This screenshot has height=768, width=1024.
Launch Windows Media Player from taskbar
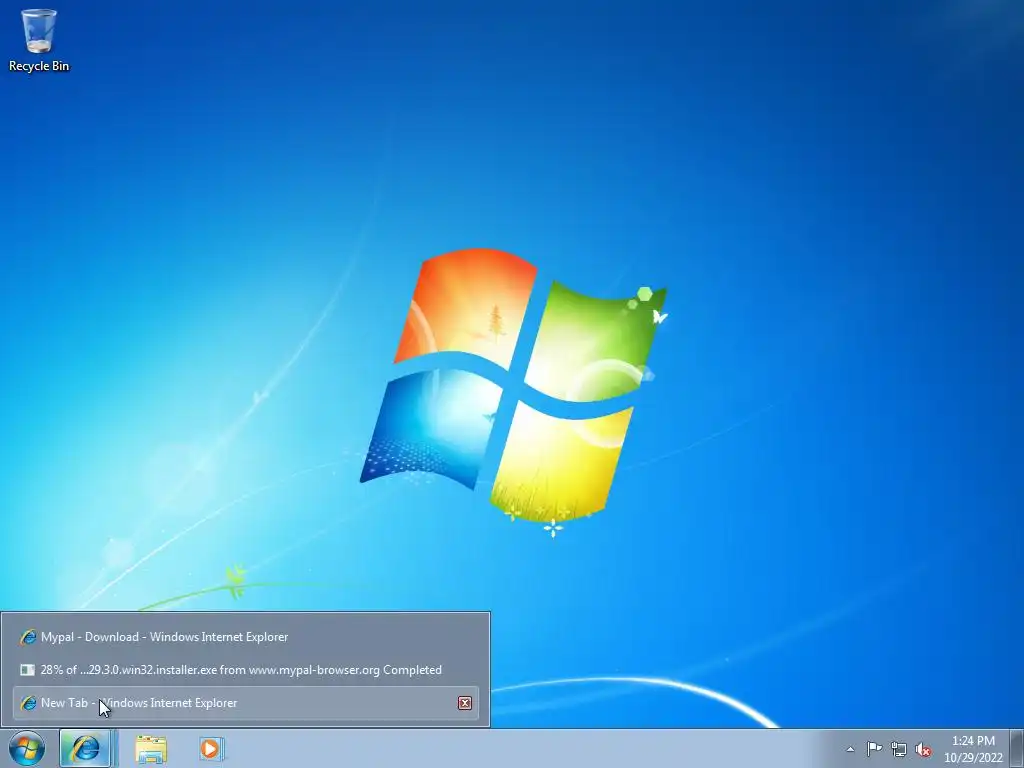212,748
